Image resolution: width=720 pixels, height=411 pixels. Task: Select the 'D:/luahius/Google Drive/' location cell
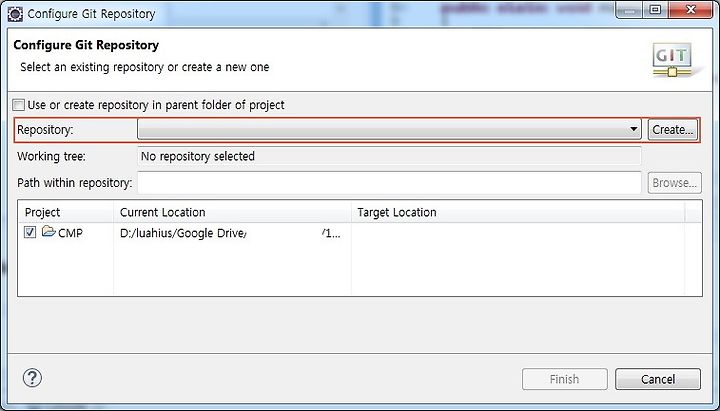(x=232, y=233)
